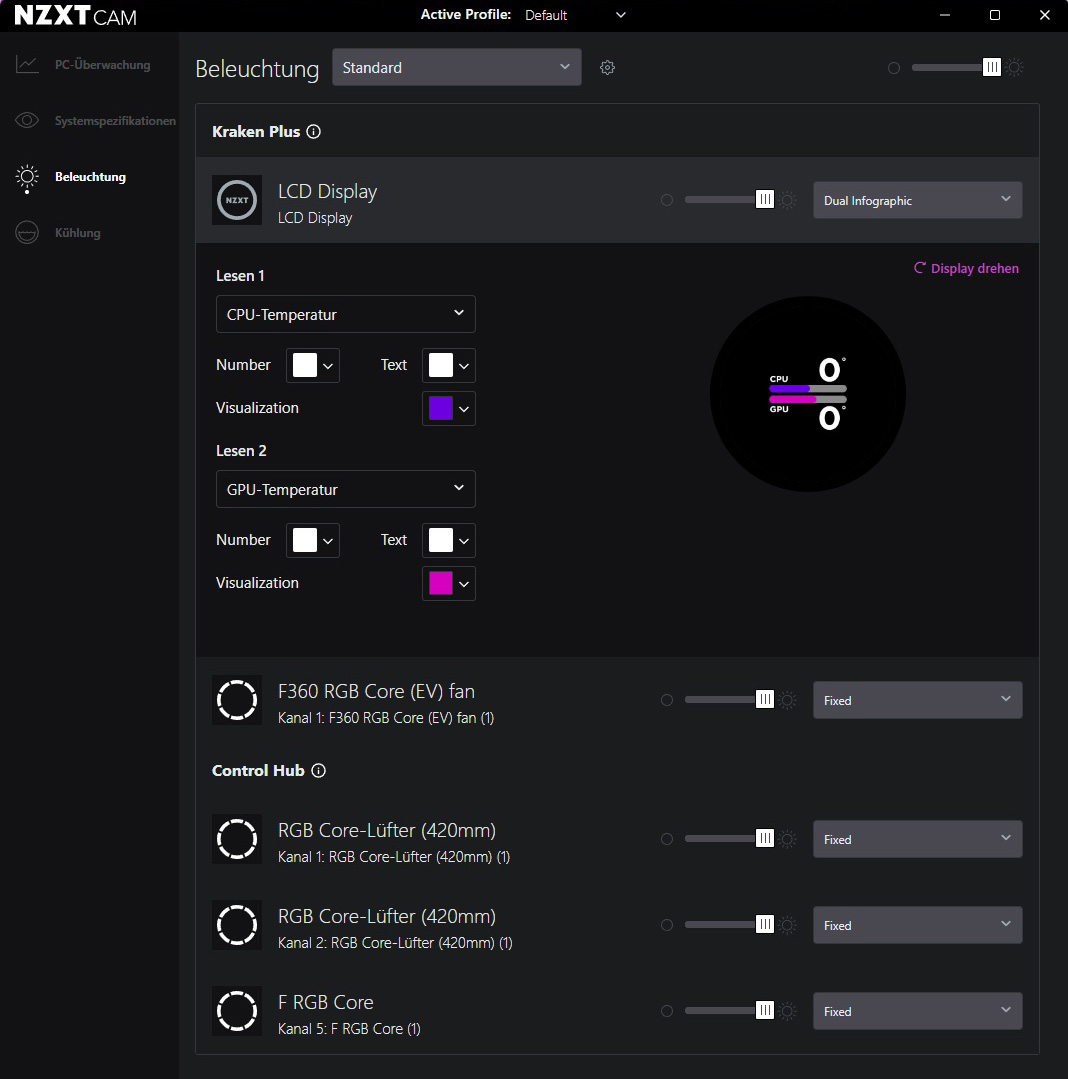Click Kanal 1 RGB Core-Lüfter brightness slider
The image size is (1068, 1079).
729,839
